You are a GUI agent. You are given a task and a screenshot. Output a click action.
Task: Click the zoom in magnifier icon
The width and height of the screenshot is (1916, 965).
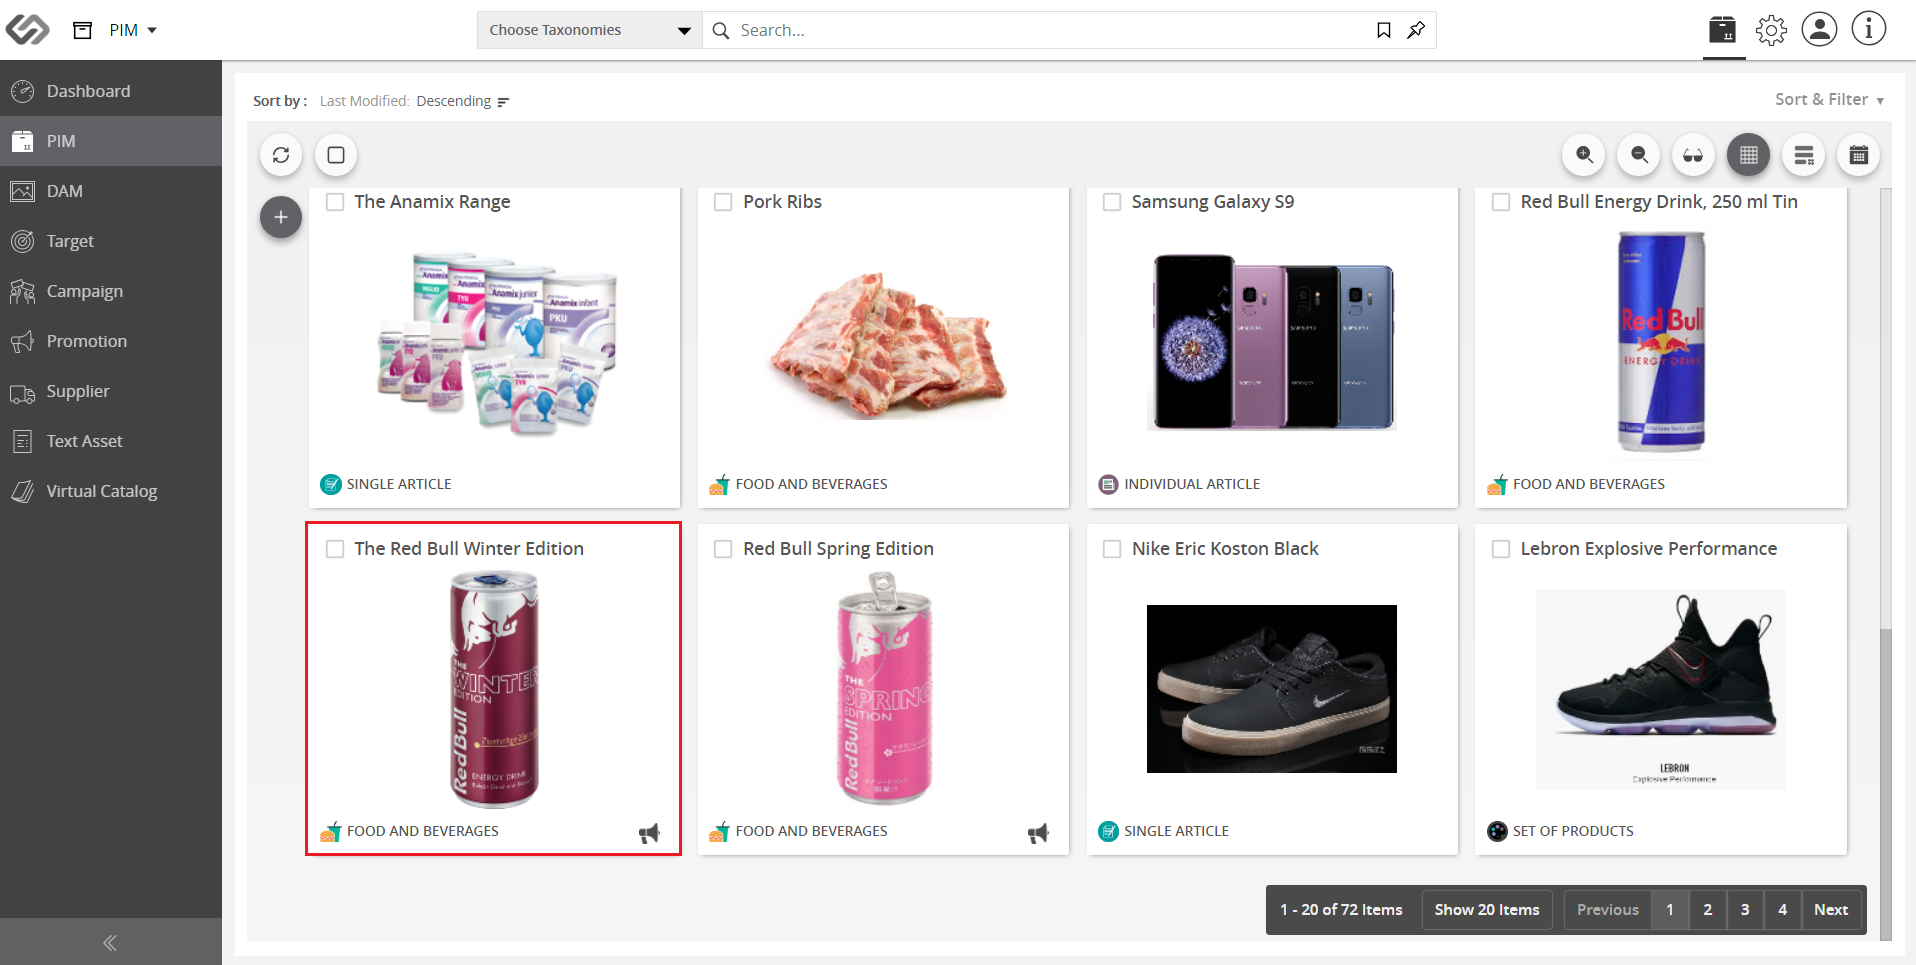pyautogui.click(x=1584, y=155)
